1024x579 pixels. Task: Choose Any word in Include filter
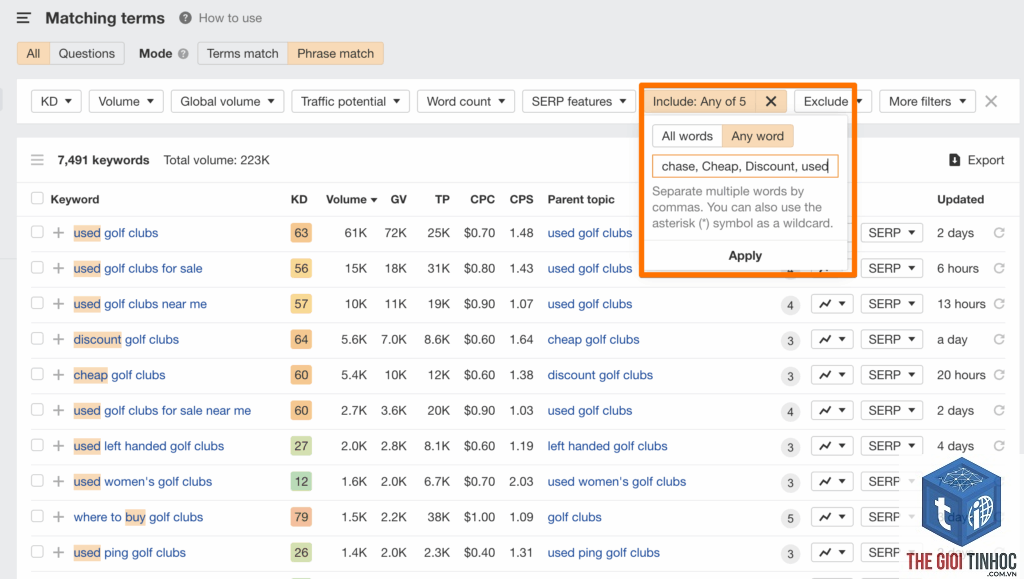758,136
